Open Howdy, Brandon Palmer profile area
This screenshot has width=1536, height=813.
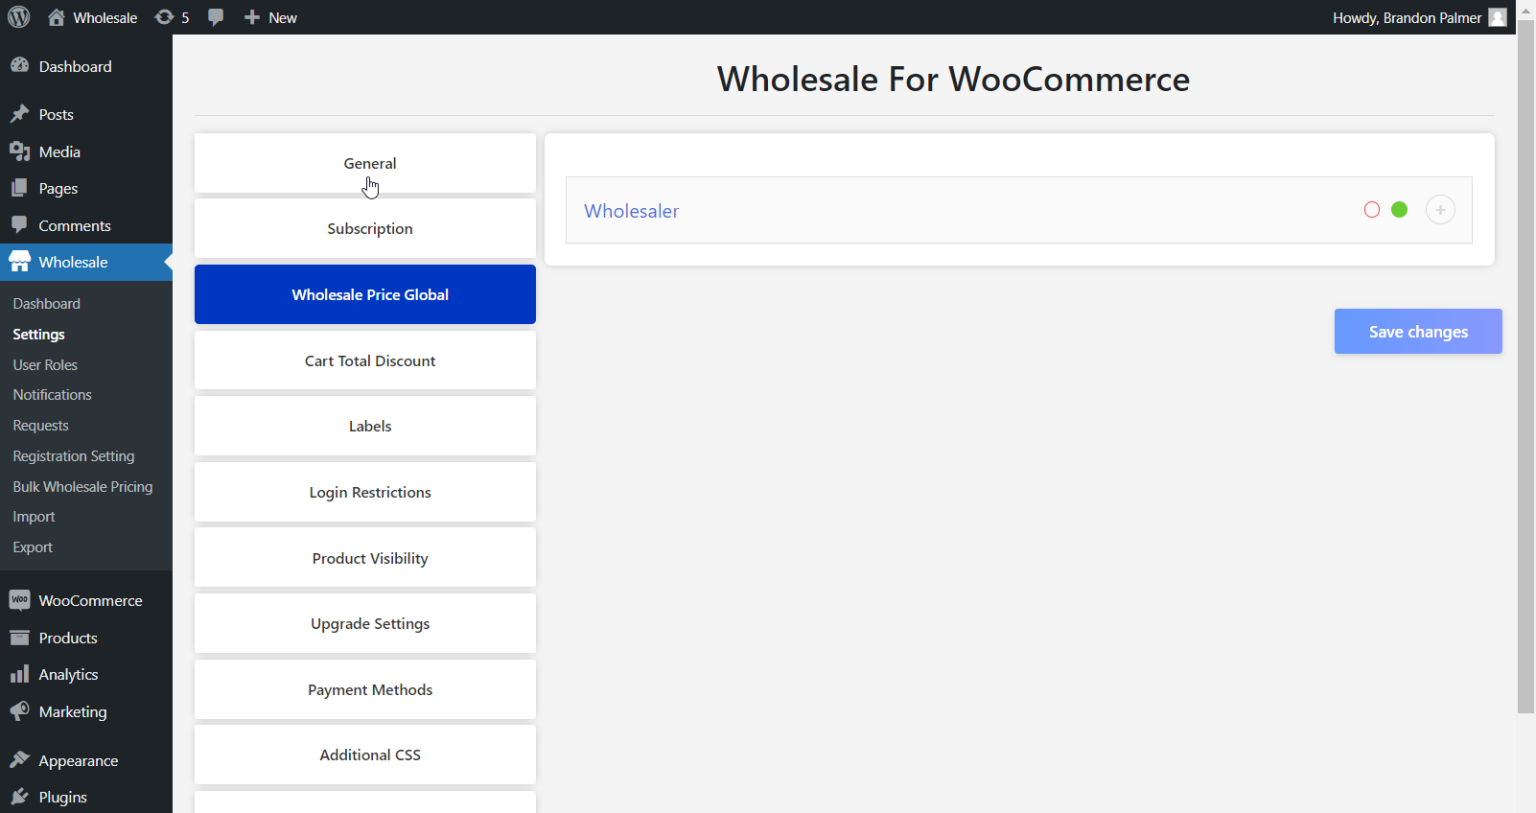click(1406, 17)
